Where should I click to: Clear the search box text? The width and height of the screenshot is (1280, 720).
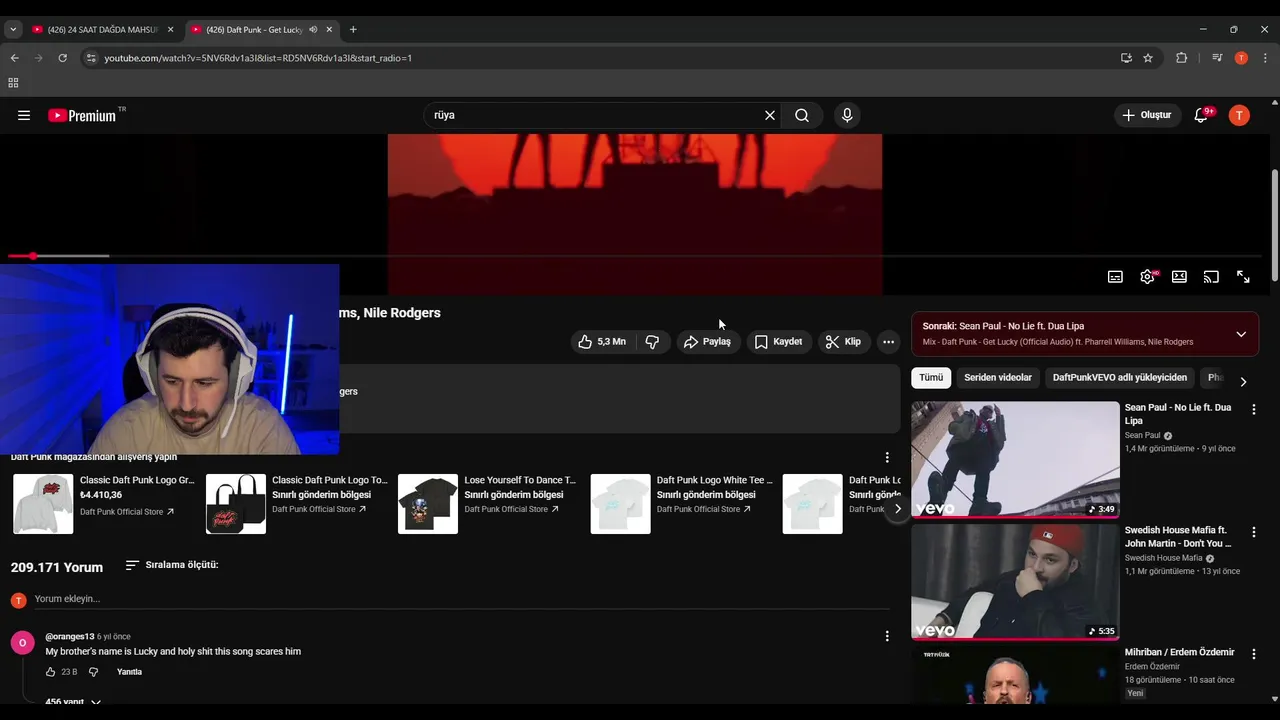(x=770, y=115)
